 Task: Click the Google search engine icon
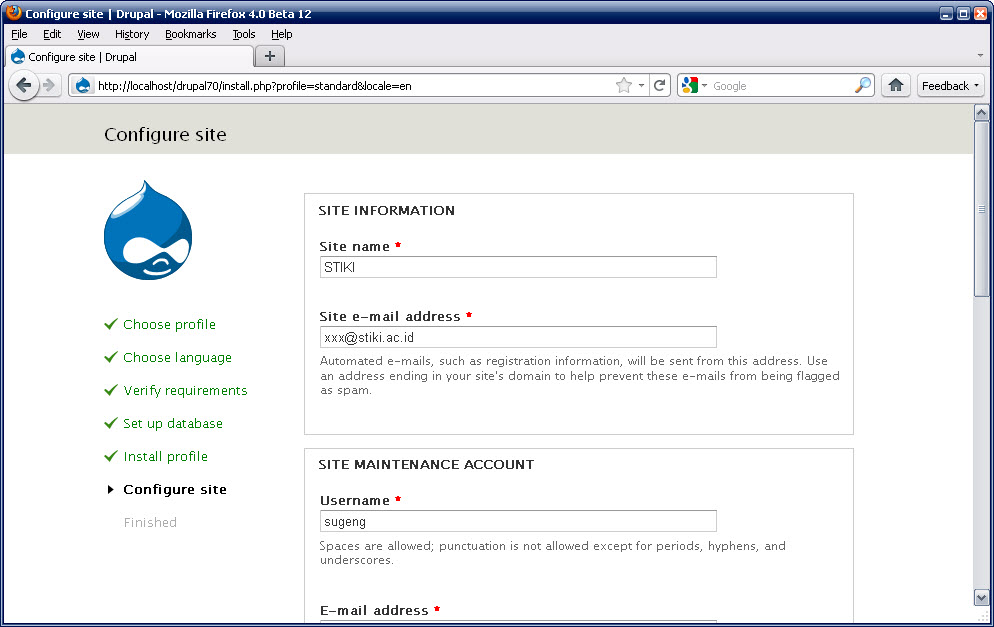690,86
